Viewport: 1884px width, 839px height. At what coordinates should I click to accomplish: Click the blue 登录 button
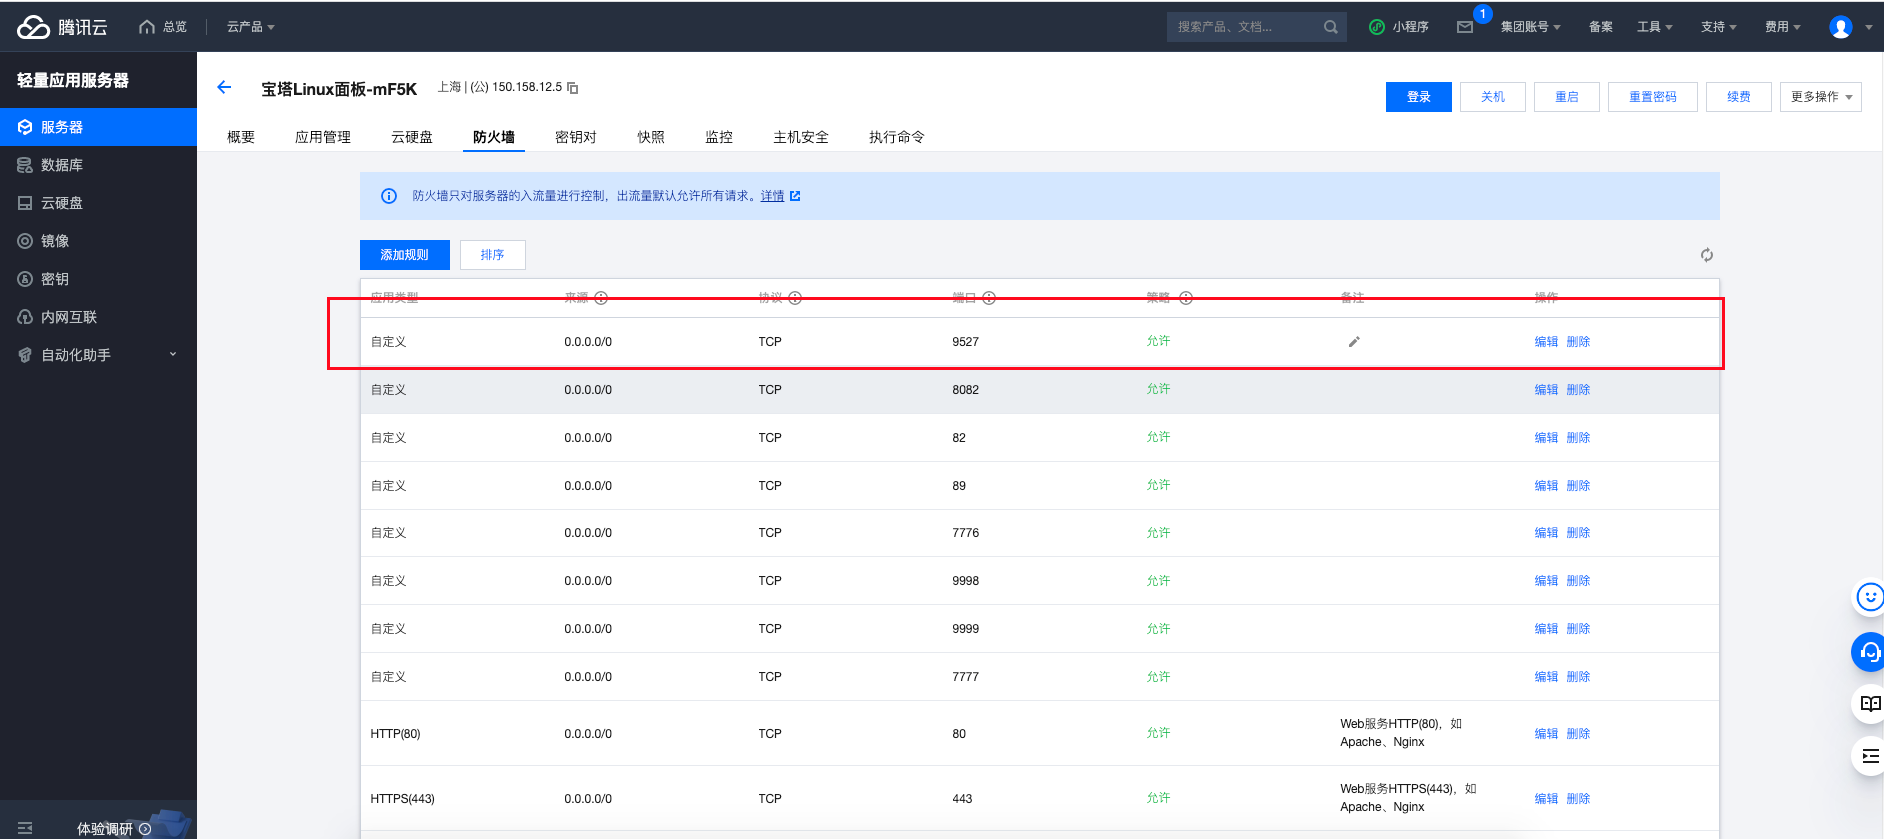pos(1419,97)
